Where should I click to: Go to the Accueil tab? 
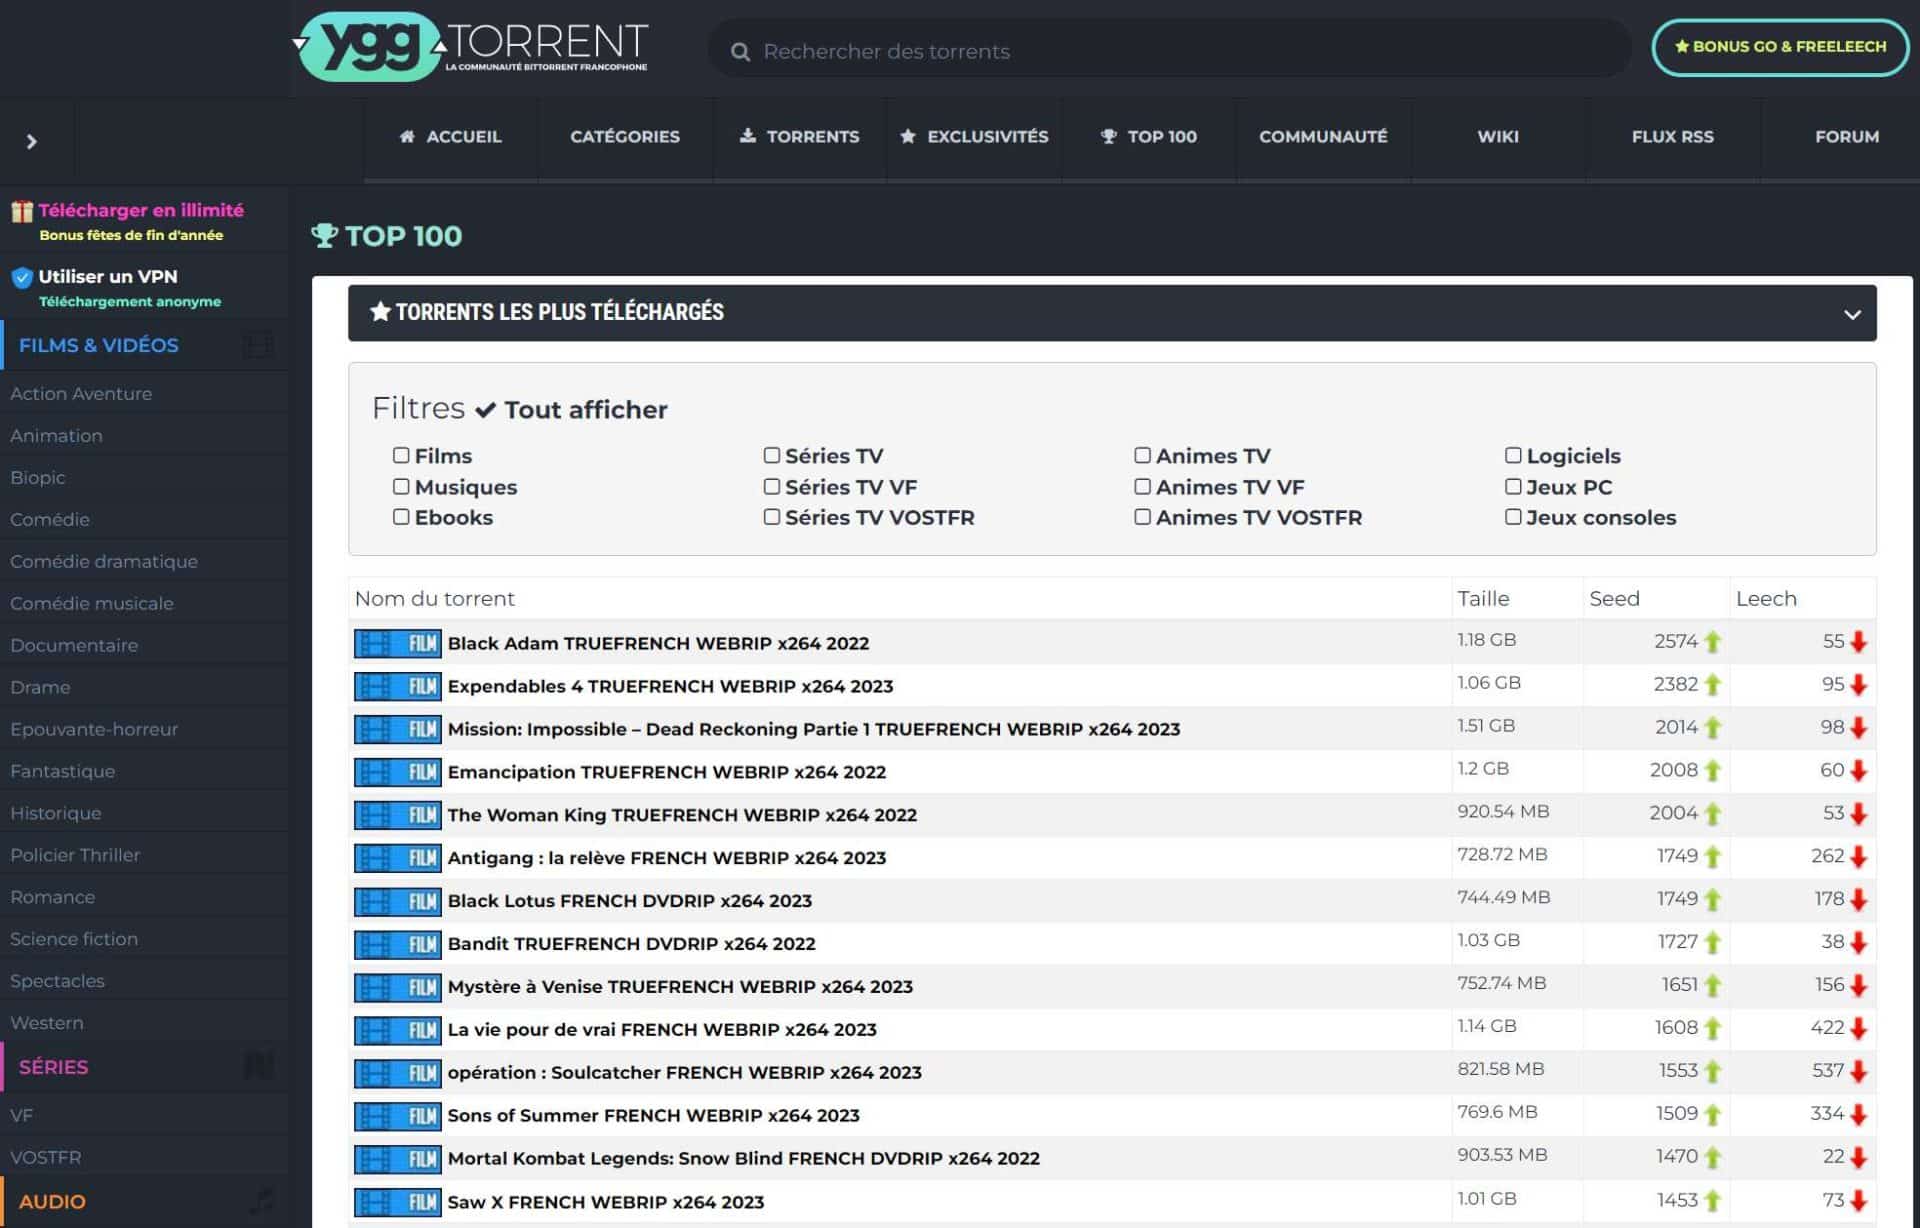point(450,137)
